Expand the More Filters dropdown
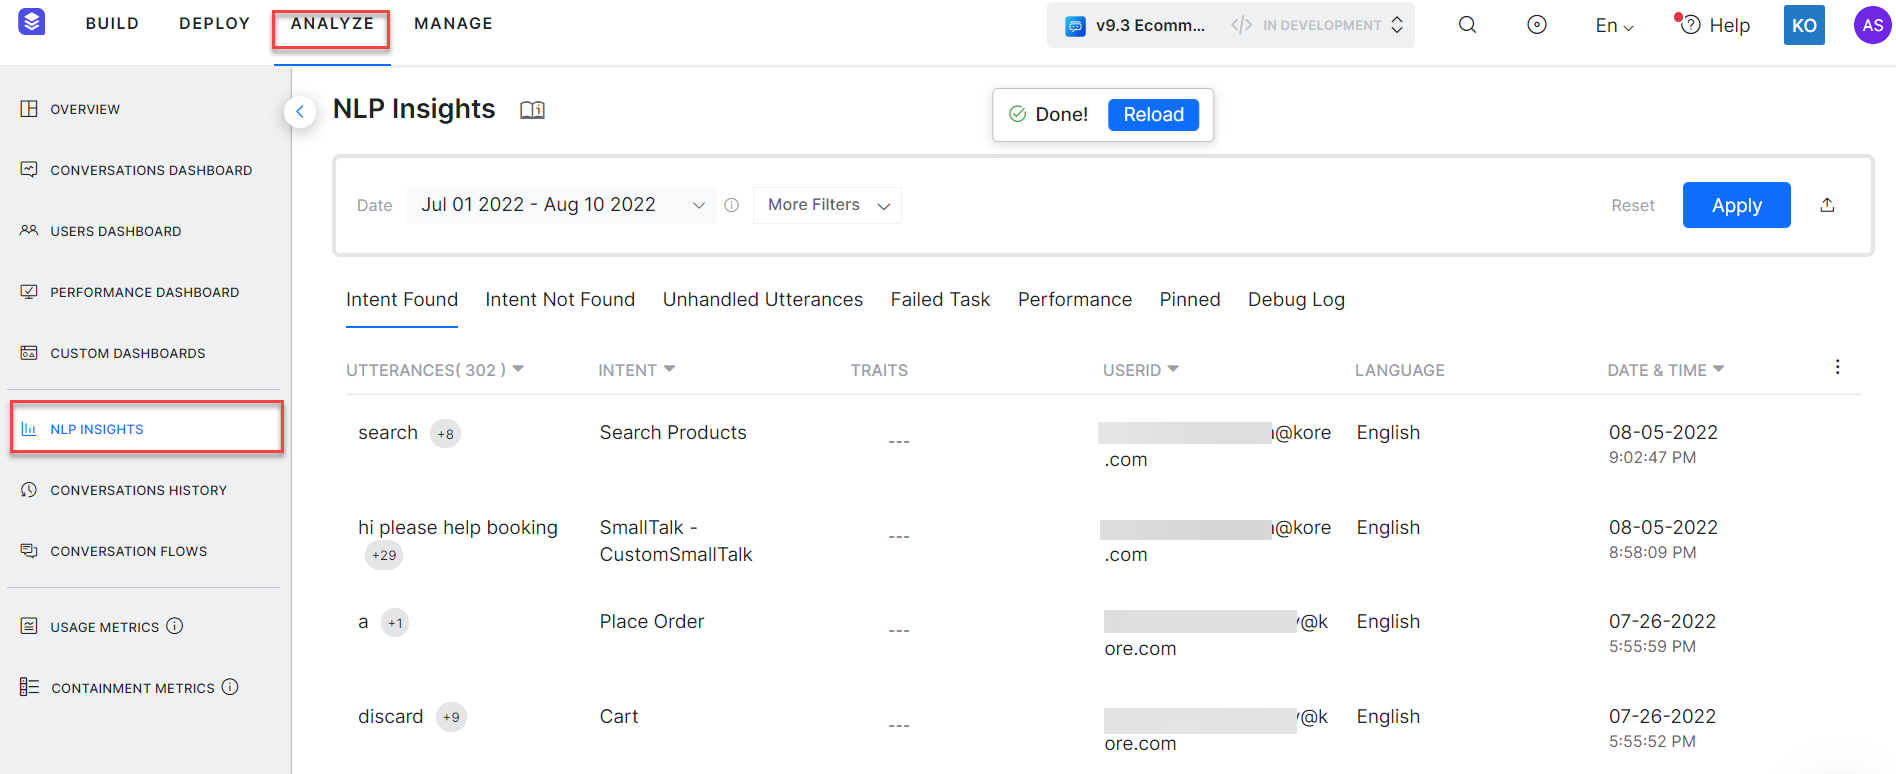This screenshot has height=774, width=1896. [827, 205]
